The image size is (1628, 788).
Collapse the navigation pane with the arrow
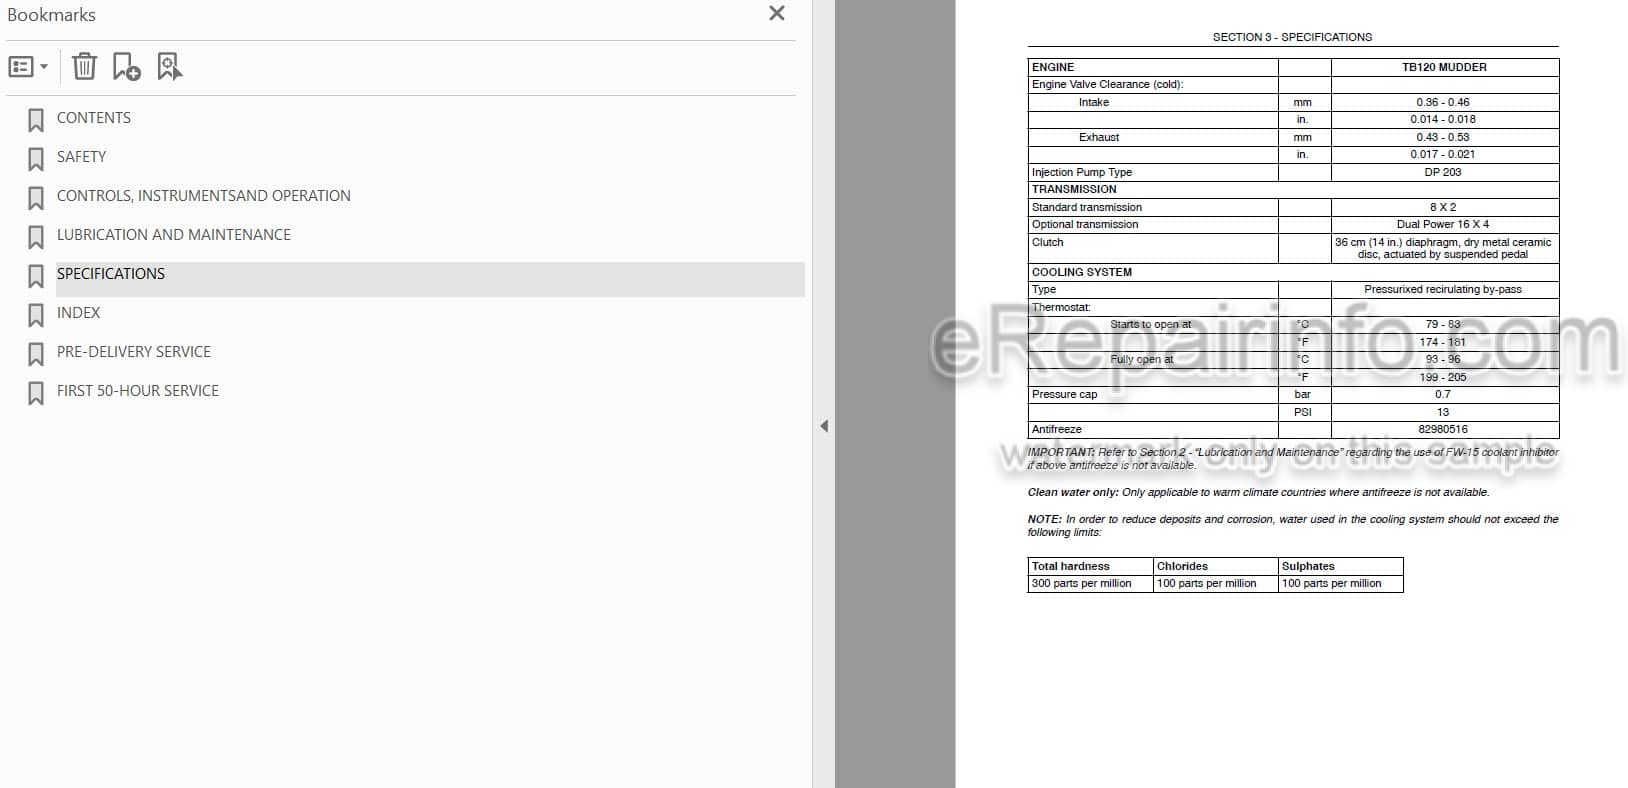tap(824, 426)
